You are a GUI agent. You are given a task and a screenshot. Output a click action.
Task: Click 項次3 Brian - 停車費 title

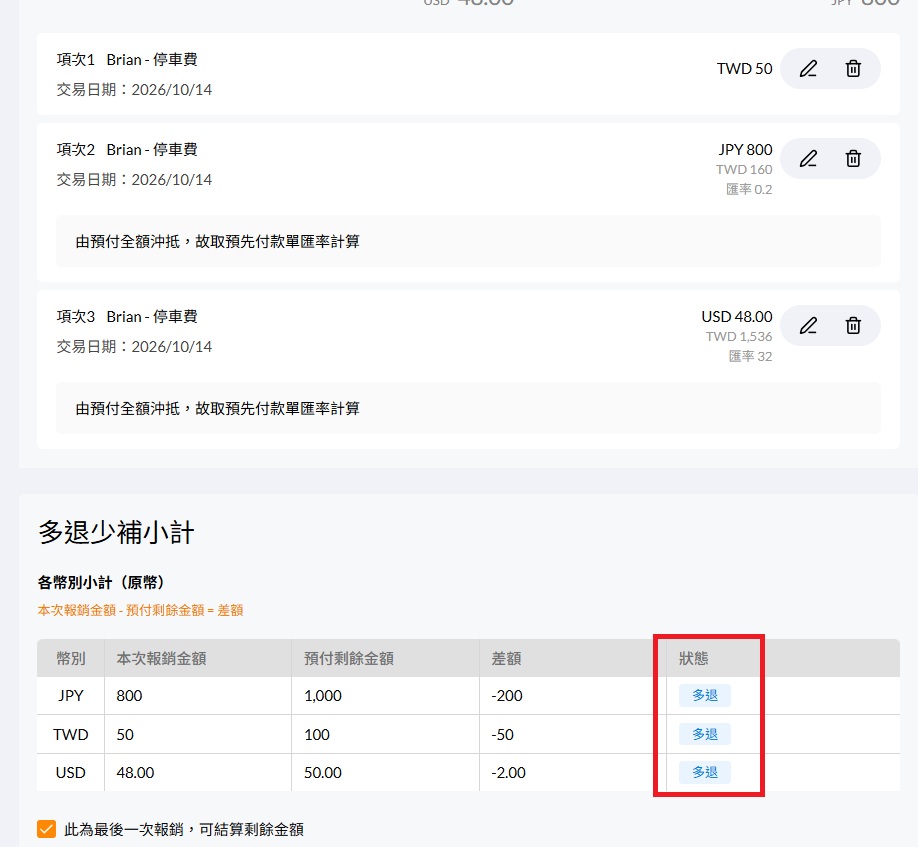pos(127,317)
